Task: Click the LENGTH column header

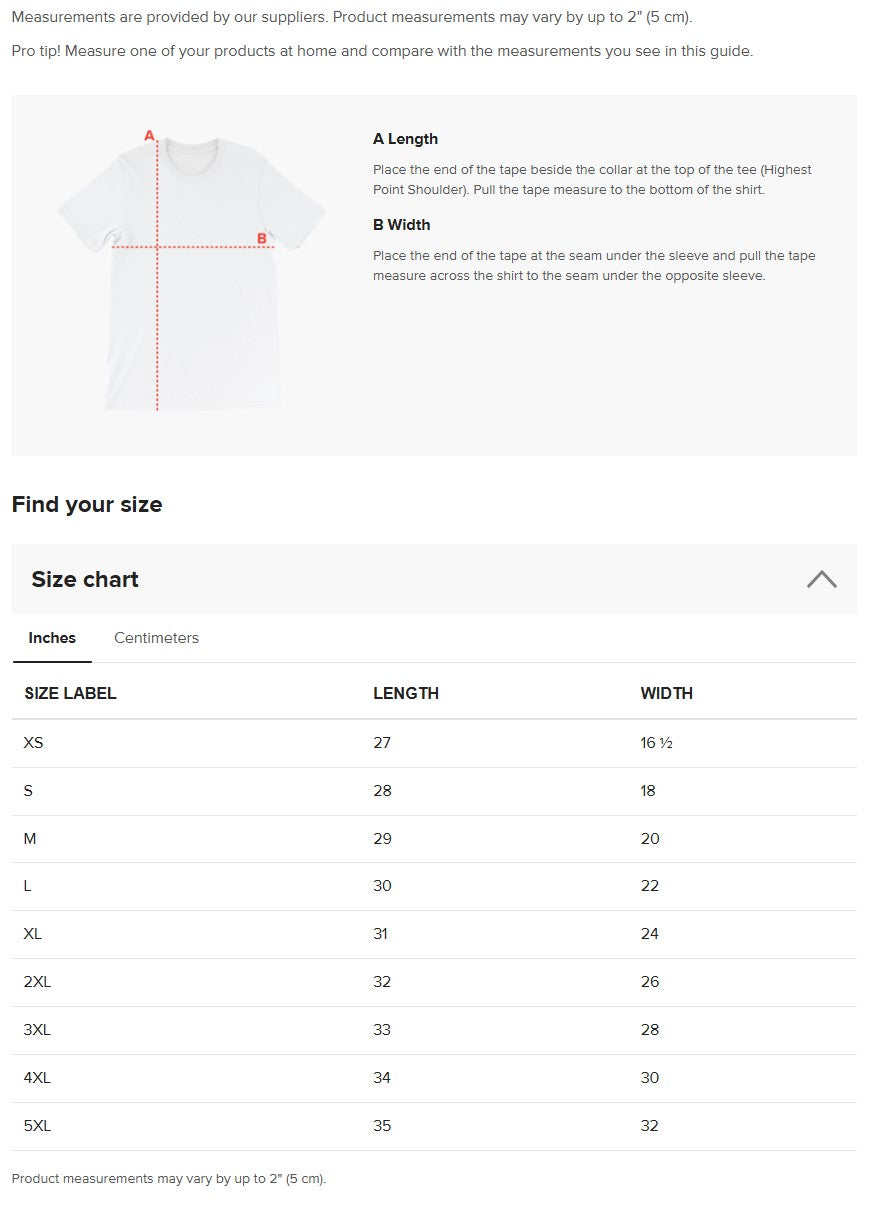Action: click(x=406, y=693)
